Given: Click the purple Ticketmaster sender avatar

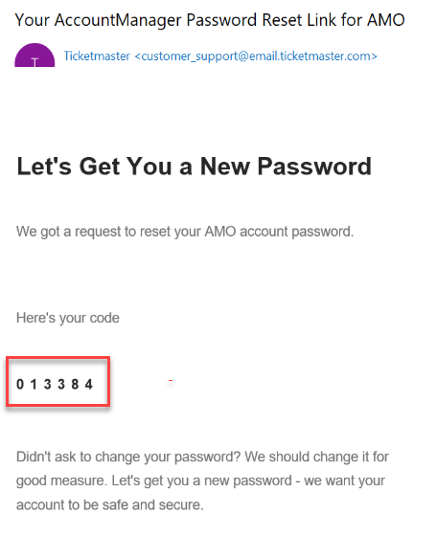Looking at the screenshot, I should click(x=35, y=55).
